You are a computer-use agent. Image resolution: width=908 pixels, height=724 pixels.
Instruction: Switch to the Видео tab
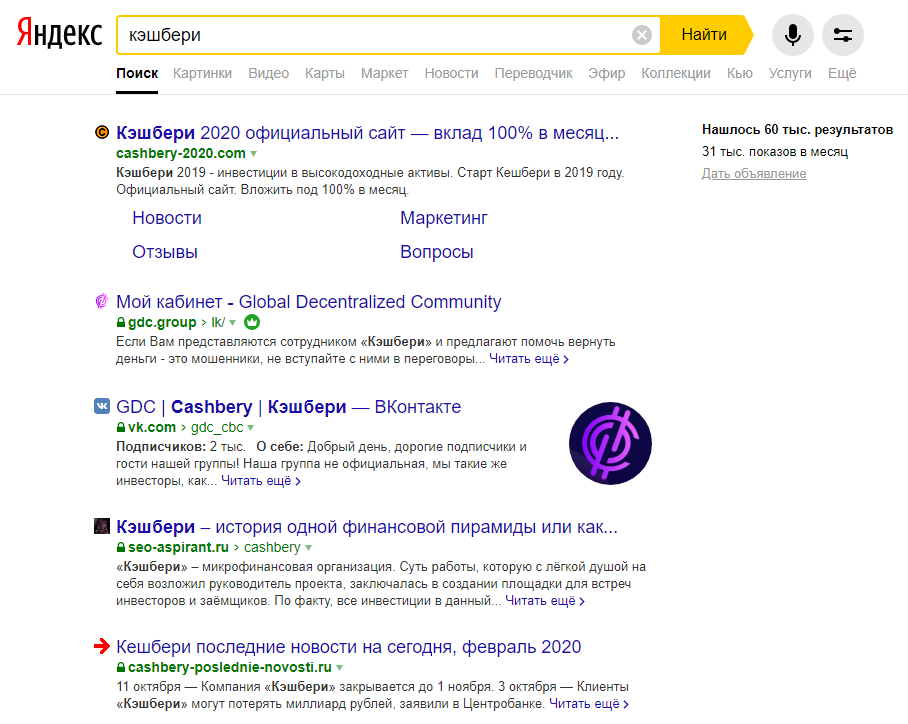pyautogui.click(x=269, y=74)
